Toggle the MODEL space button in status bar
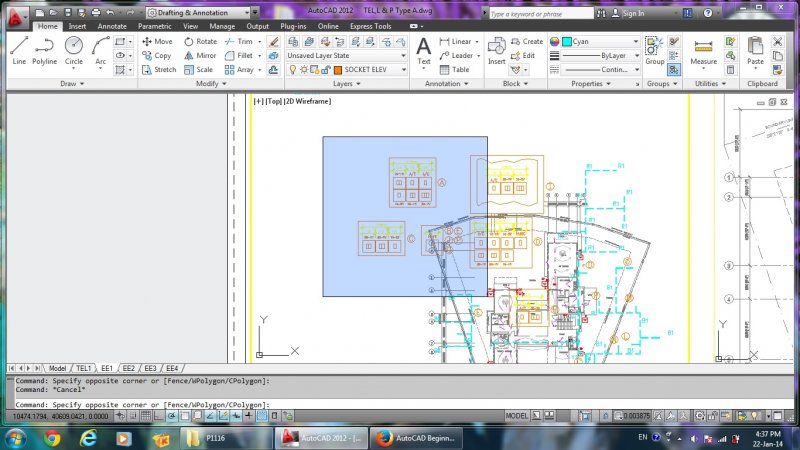This screenshot has width=800, height=450. click(517, 415)
